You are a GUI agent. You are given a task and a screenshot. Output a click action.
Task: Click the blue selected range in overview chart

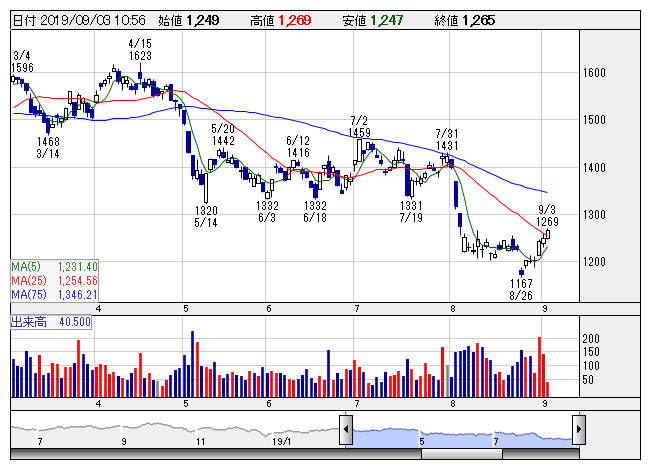(460, 434)
